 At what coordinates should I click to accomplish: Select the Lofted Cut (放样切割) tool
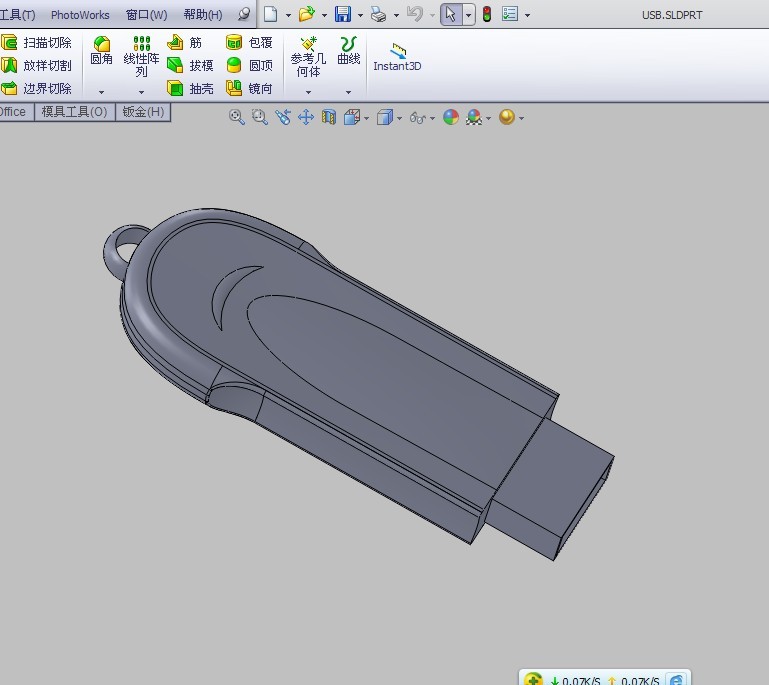(x=36, y=65)
